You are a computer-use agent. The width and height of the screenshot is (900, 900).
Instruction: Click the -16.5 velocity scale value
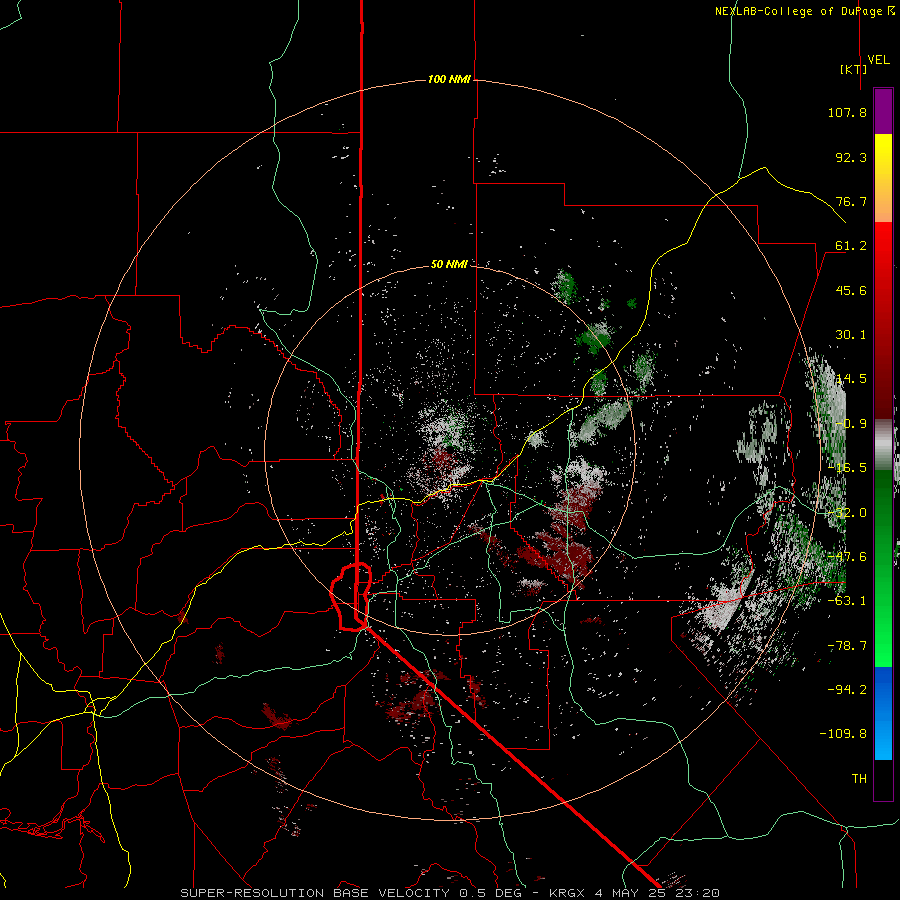(x=847, y=468)
